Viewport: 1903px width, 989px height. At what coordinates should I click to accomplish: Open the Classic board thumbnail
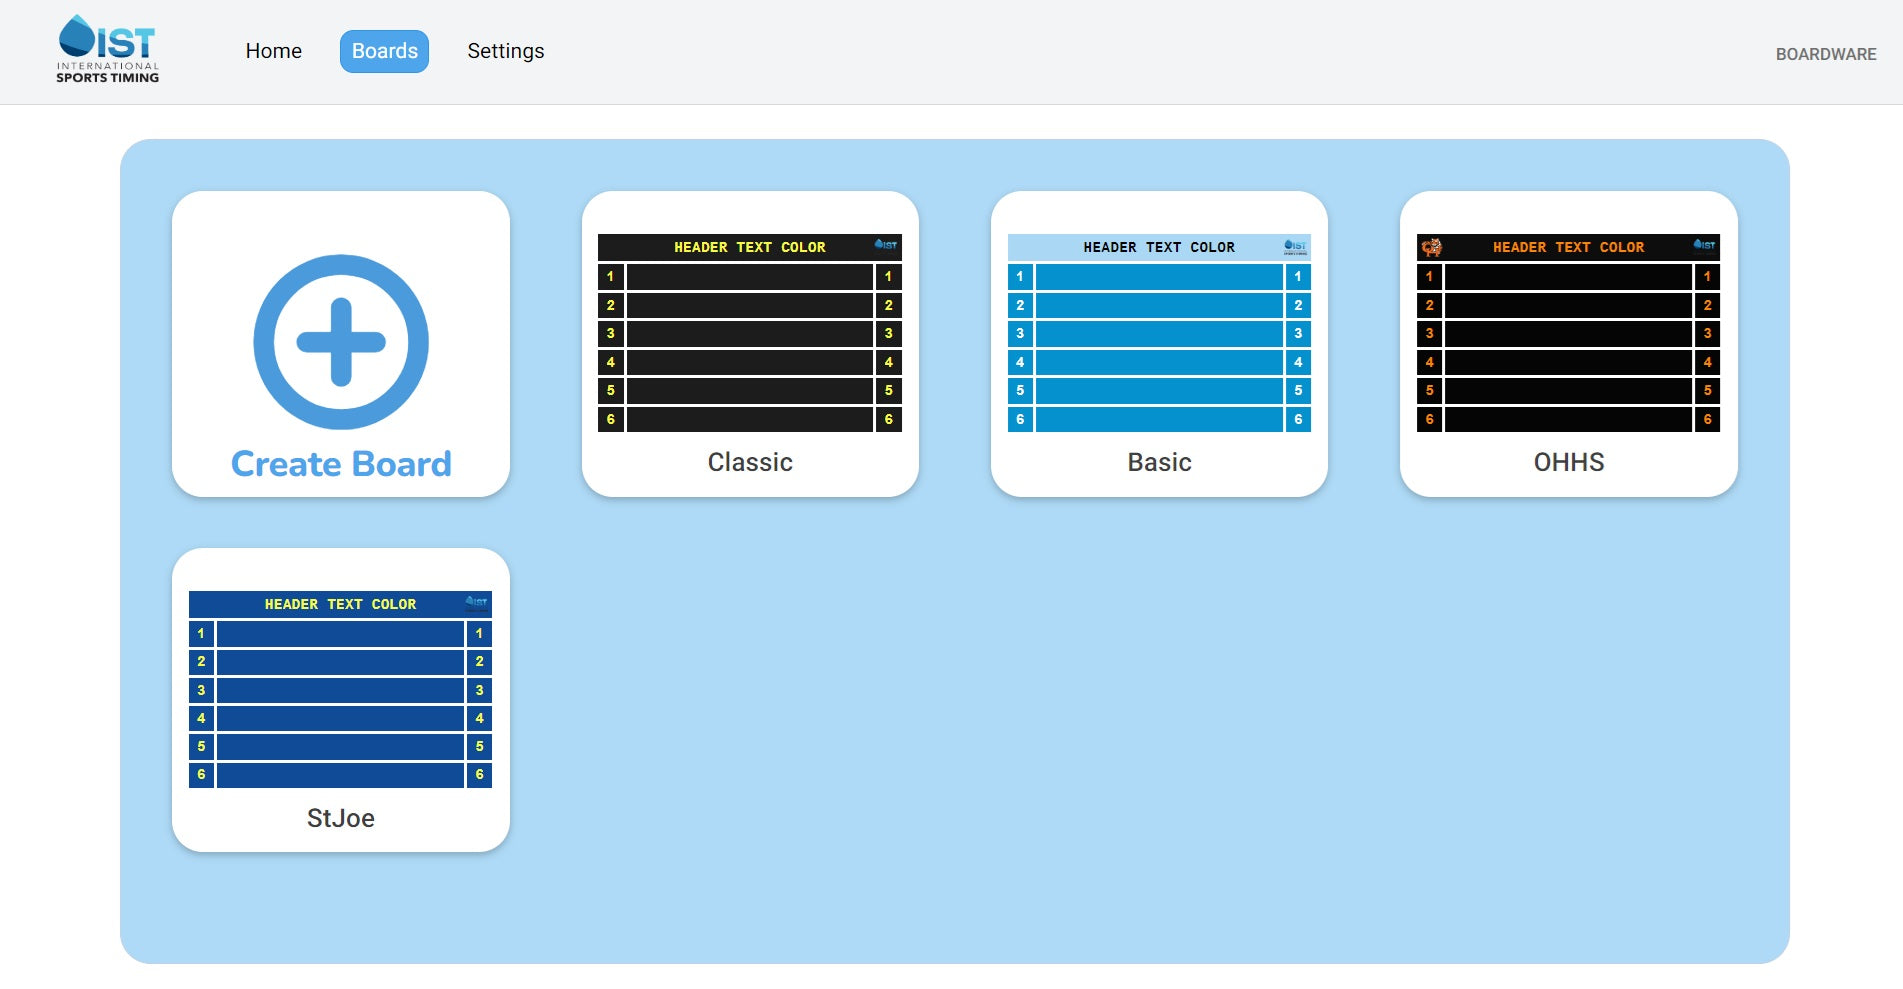tap(749, 333)
